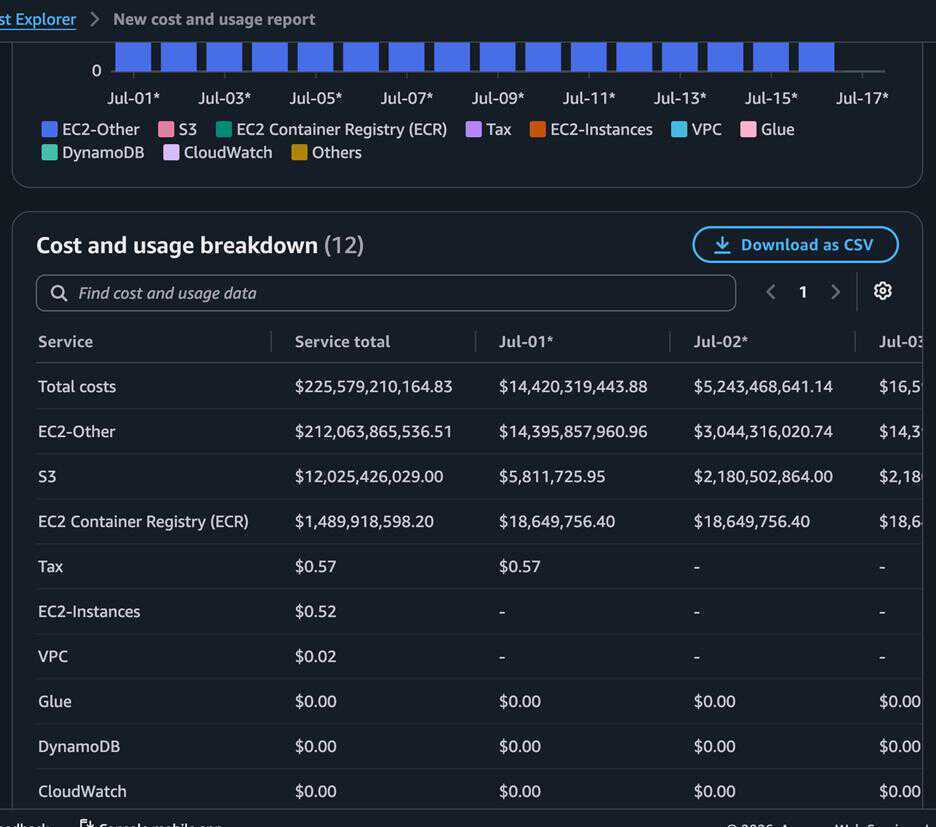Select the Jul-01 column header
This screenshot has height=827, width=936.
click(526, 342)
